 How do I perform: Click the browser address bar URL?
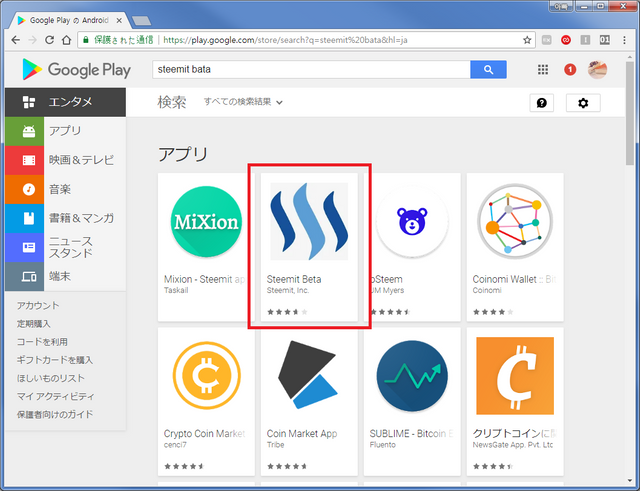click(x=285, y=40)
